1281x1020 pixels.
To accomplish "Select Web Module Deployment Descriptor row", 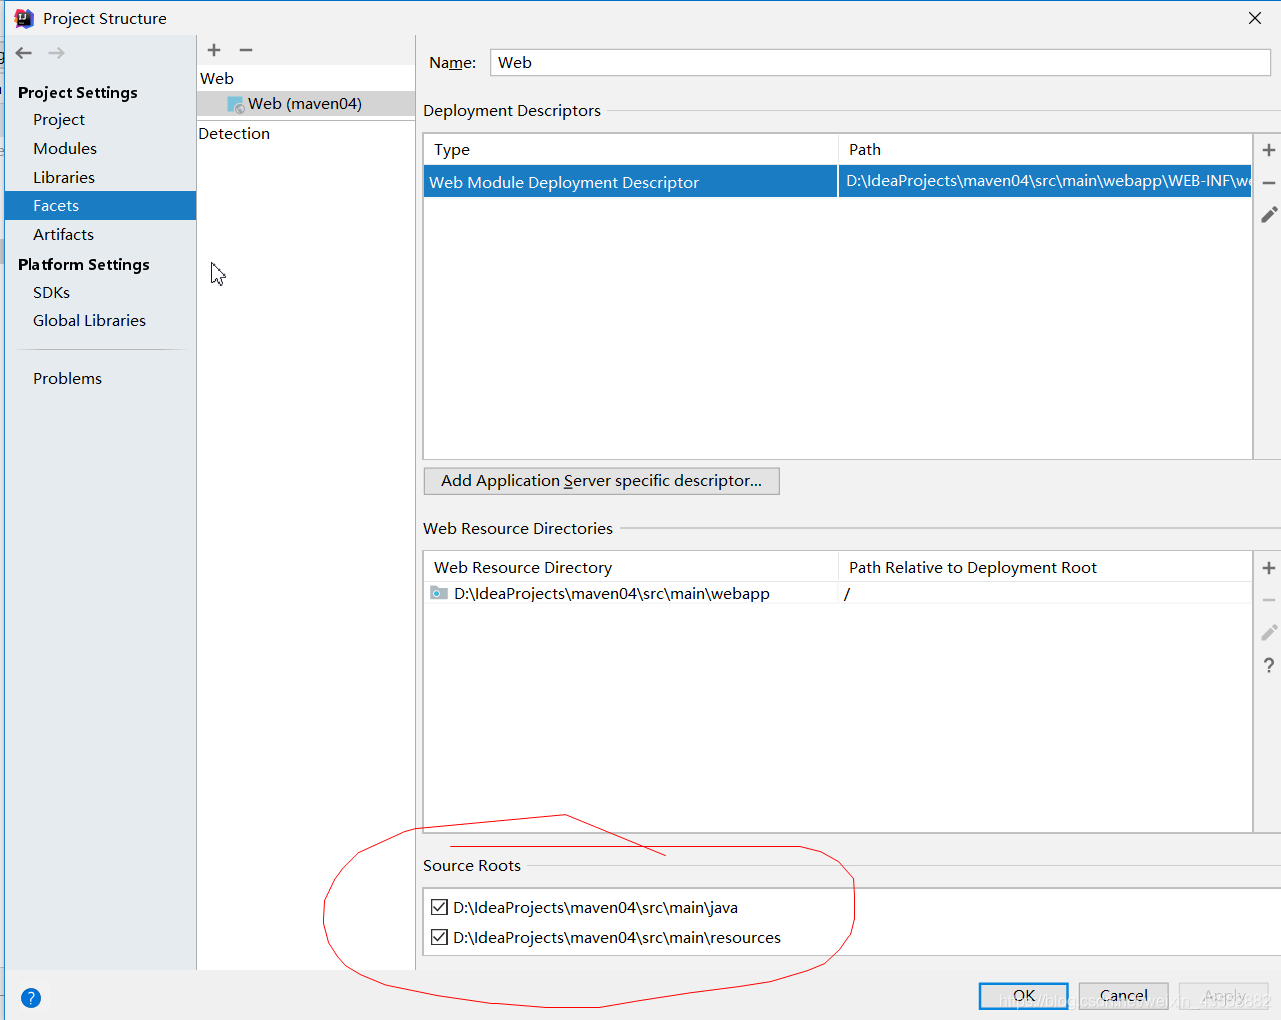I will (838, 182).
